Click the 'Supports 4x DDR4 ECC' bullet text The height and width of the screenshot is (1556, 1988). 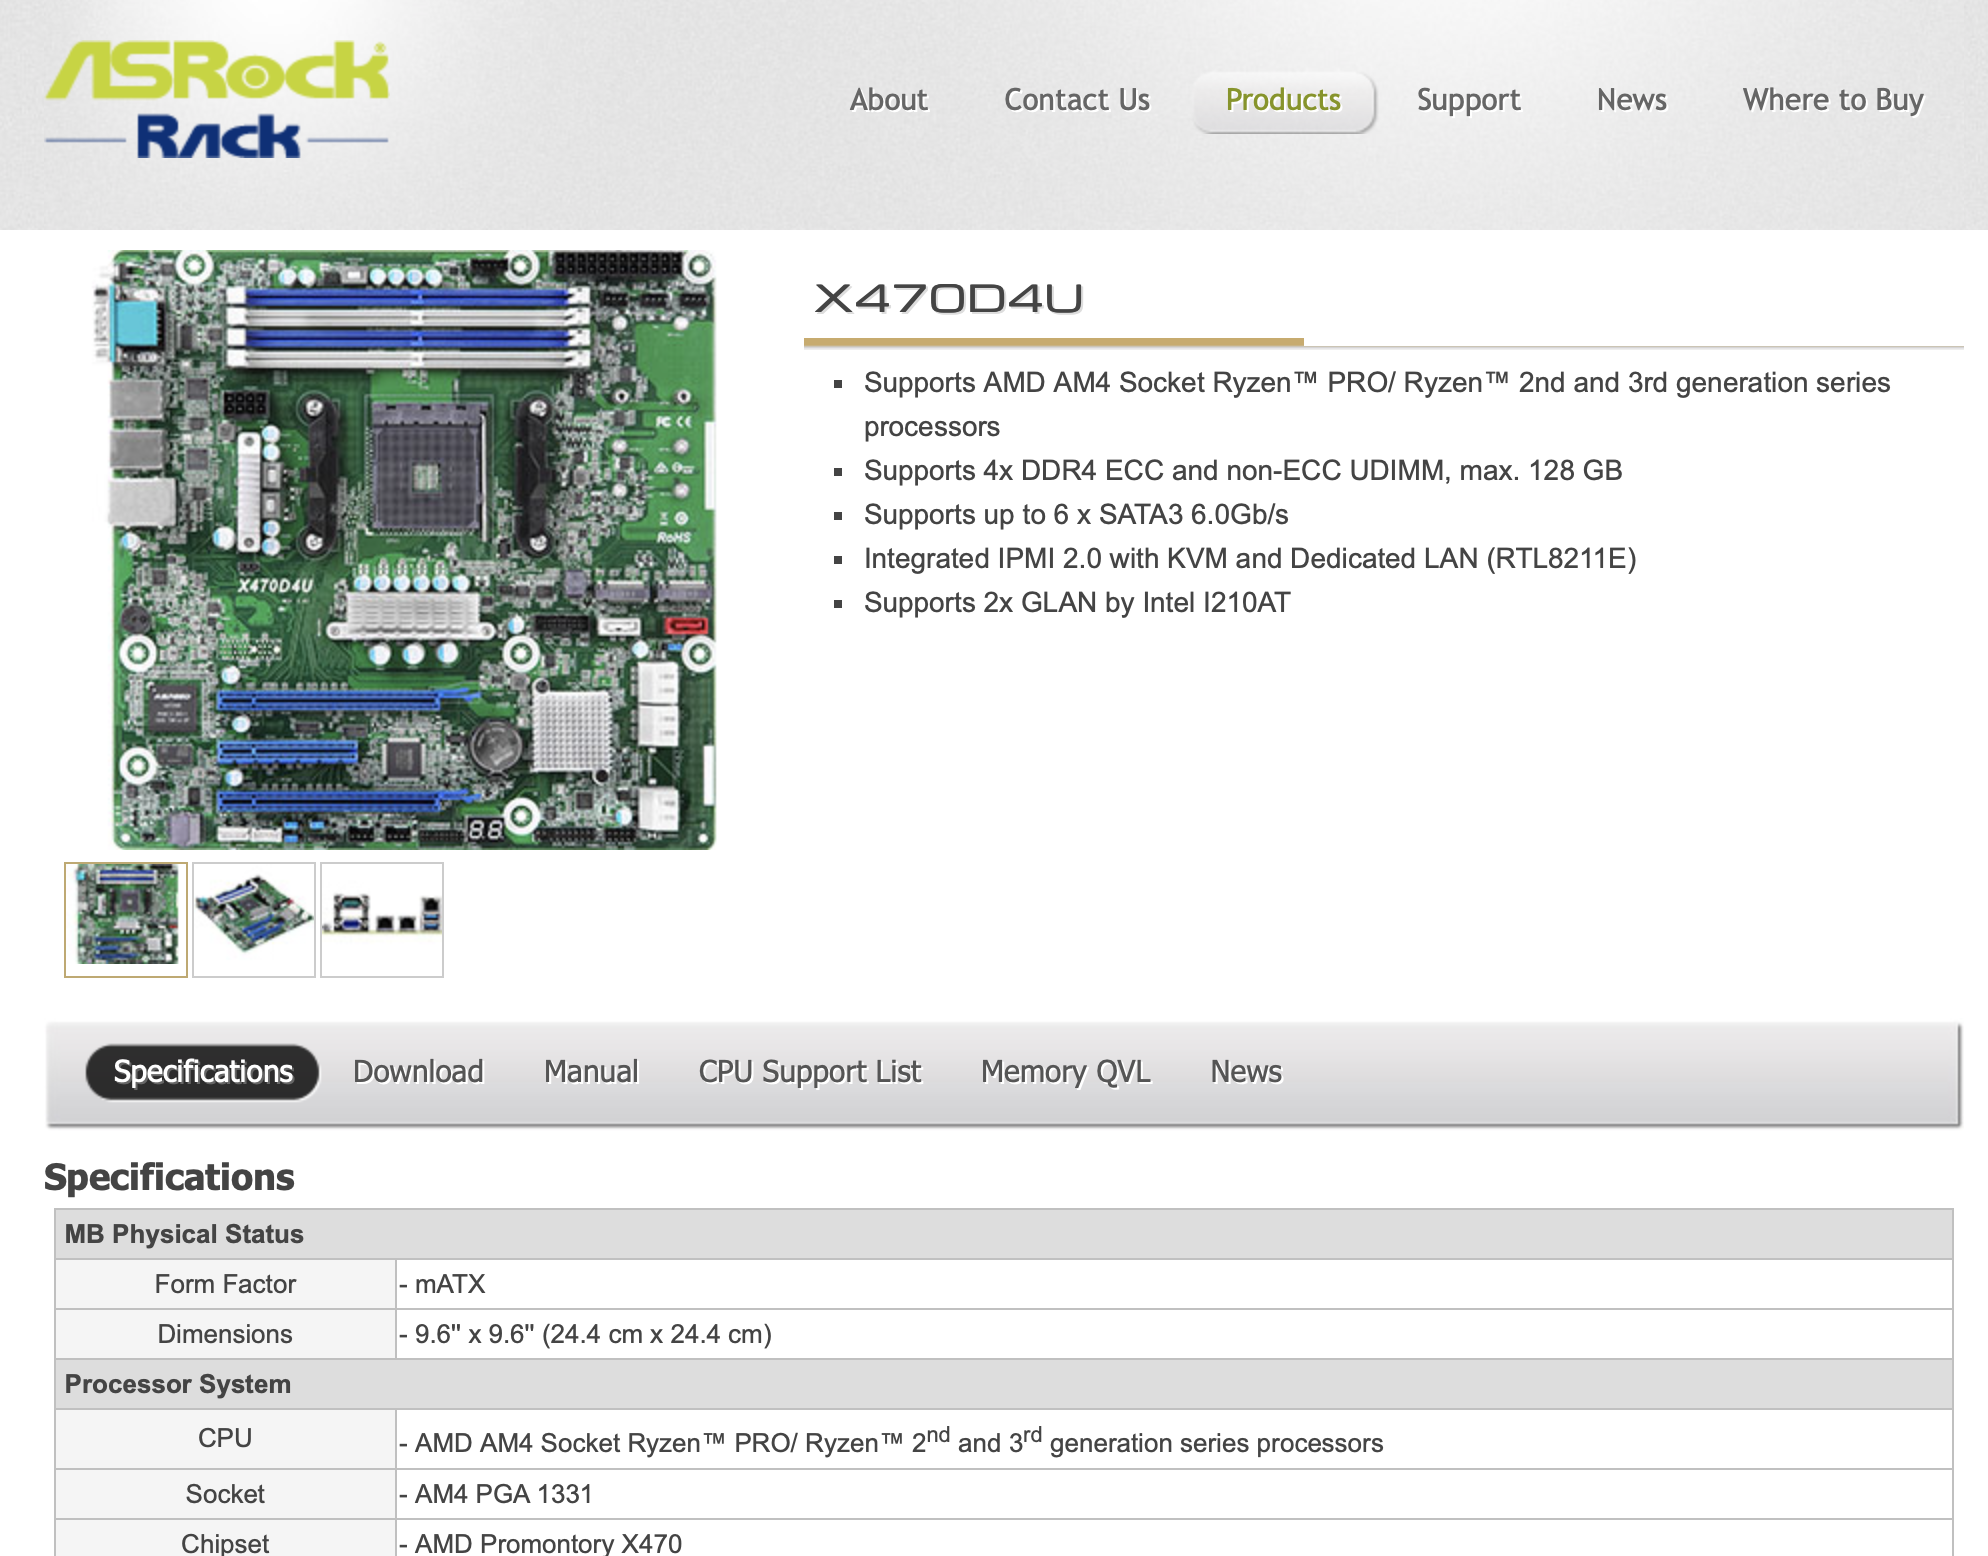point(1243,471)
